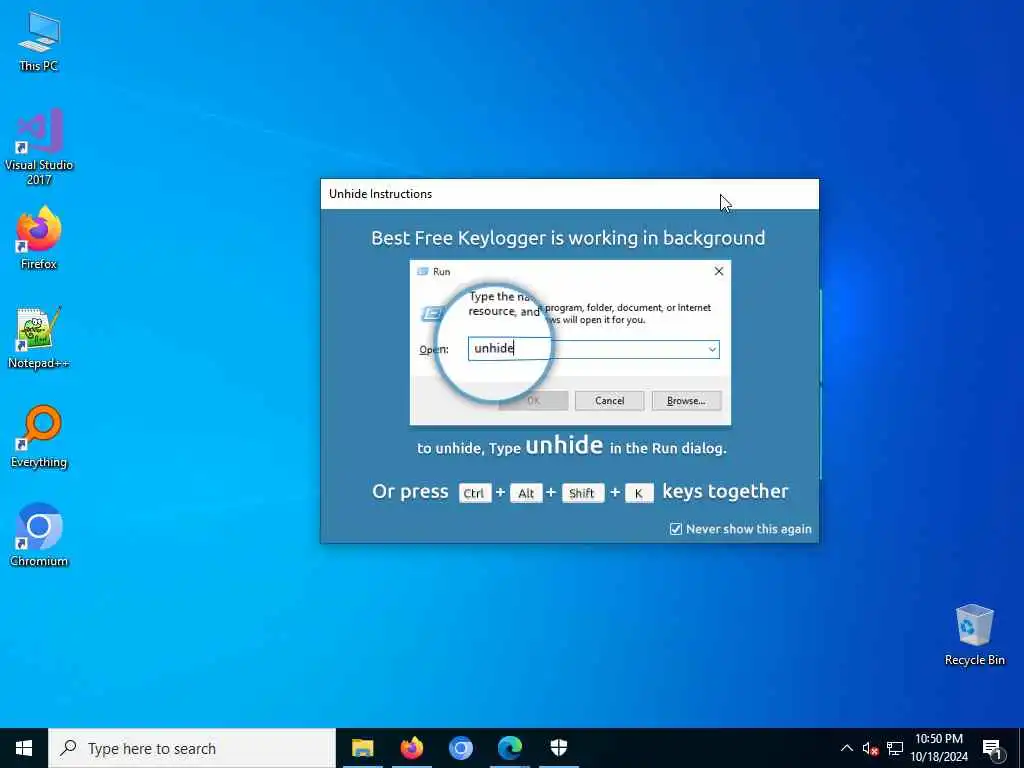Open Microsoft Edge from taskbar
Screen dimensions: 1024x768
(x=510, y=748)
